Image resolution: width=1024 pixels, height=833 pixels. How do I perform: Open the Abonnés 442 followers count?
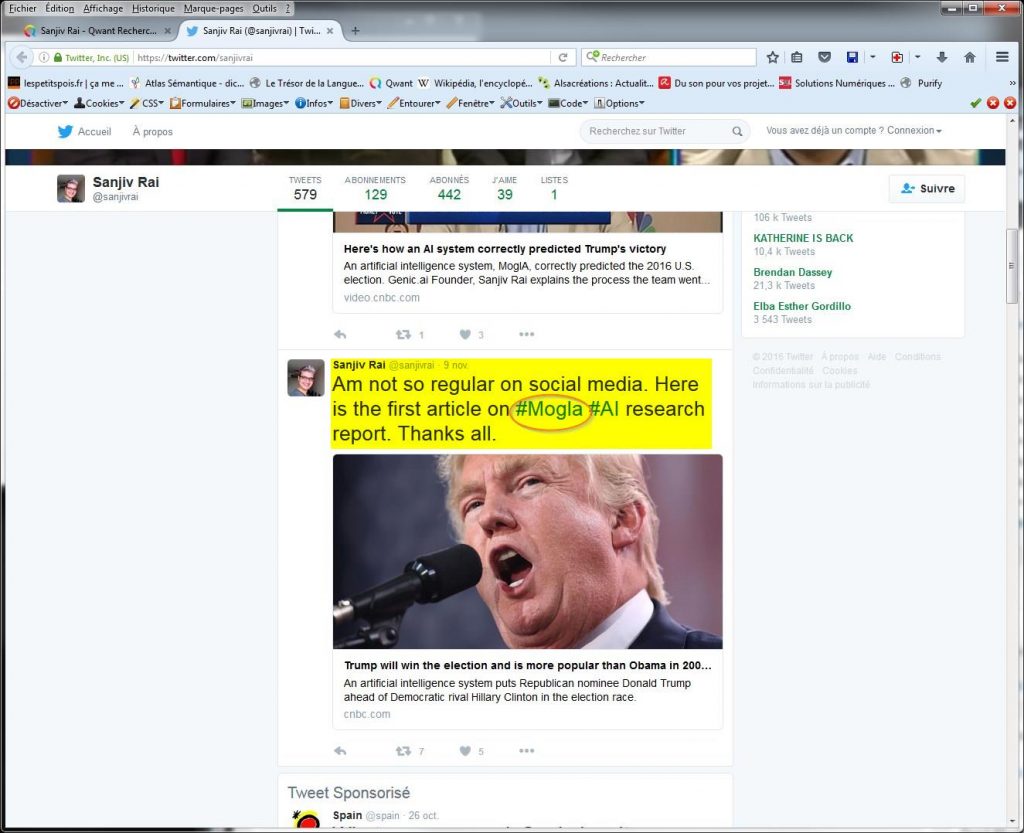pos(449,188)
